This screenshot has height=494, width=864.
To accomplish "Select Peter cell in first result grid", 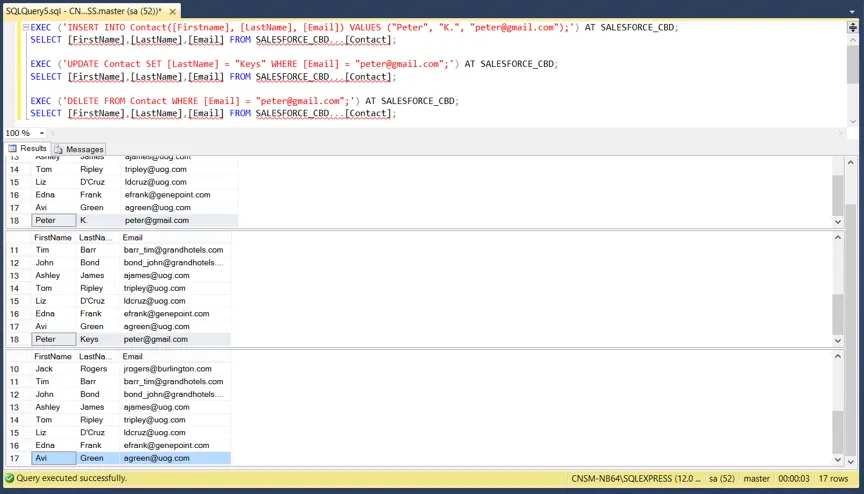I will point(53,220).
